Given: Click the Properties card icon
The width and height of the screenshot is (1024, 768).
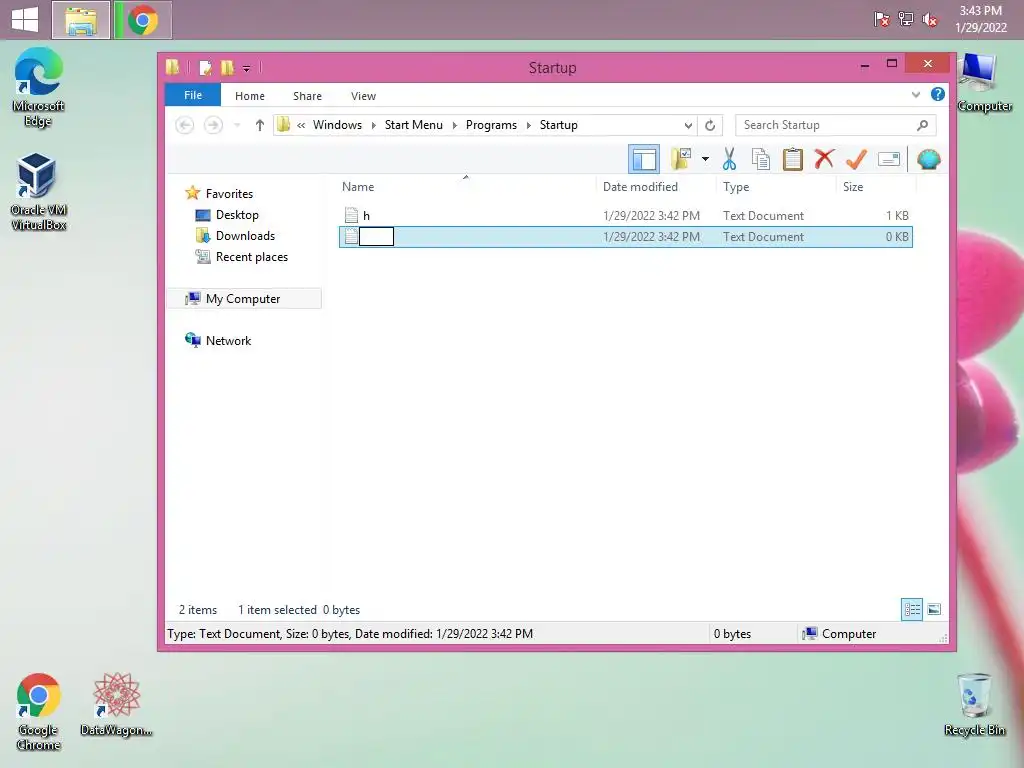Looking at the screenshot, I should [x=889, y=159].
